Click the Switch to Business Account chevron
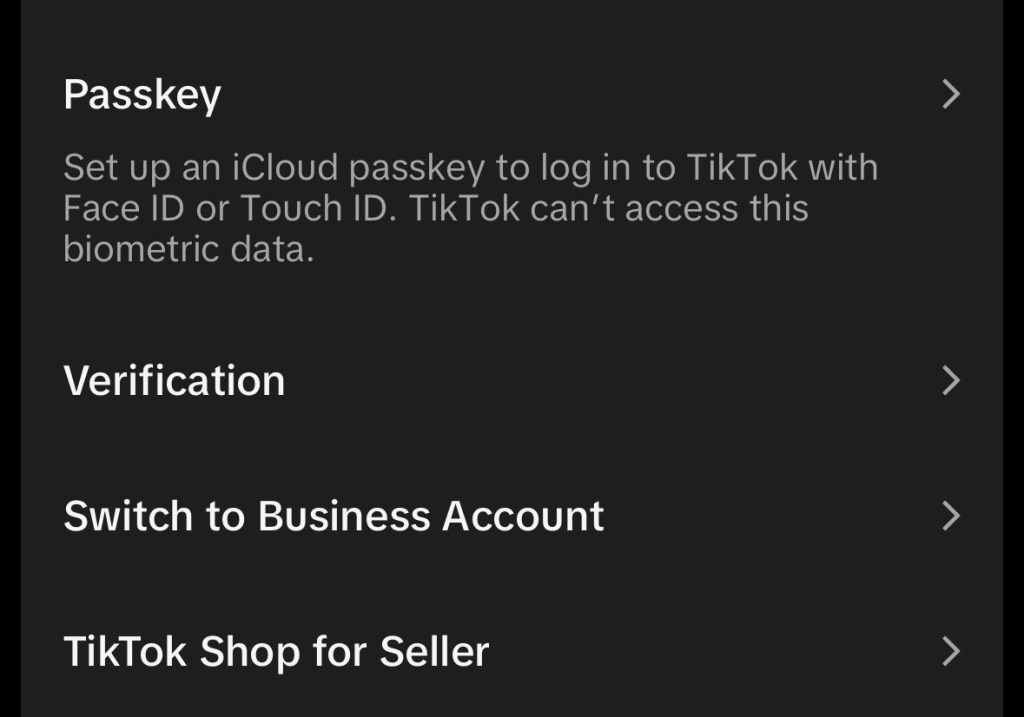 (x=951, y=516)
